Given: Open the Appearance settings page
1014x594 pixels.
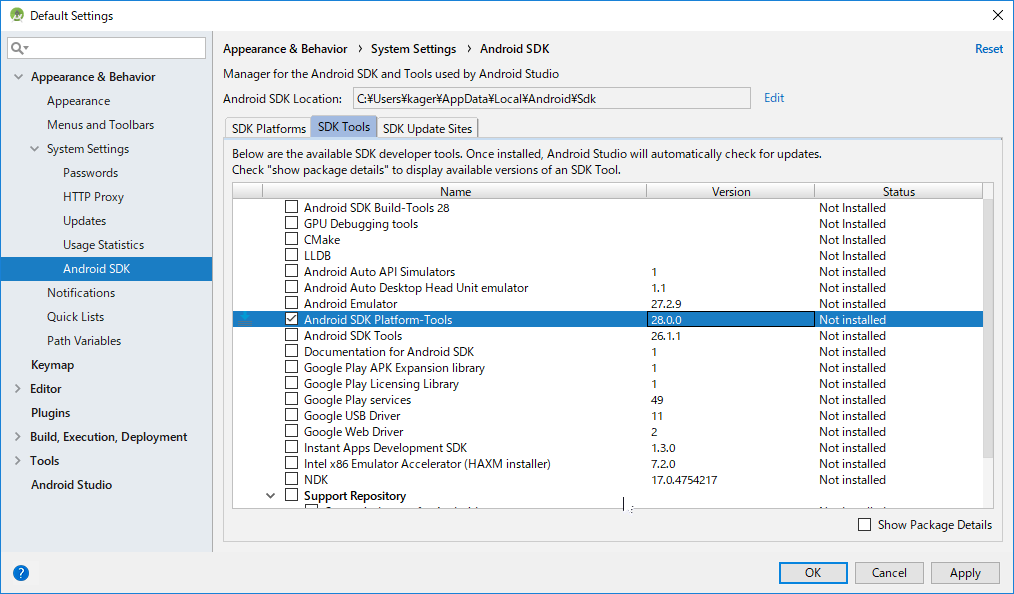Looking at the screenshot, I should click(78, 101).
